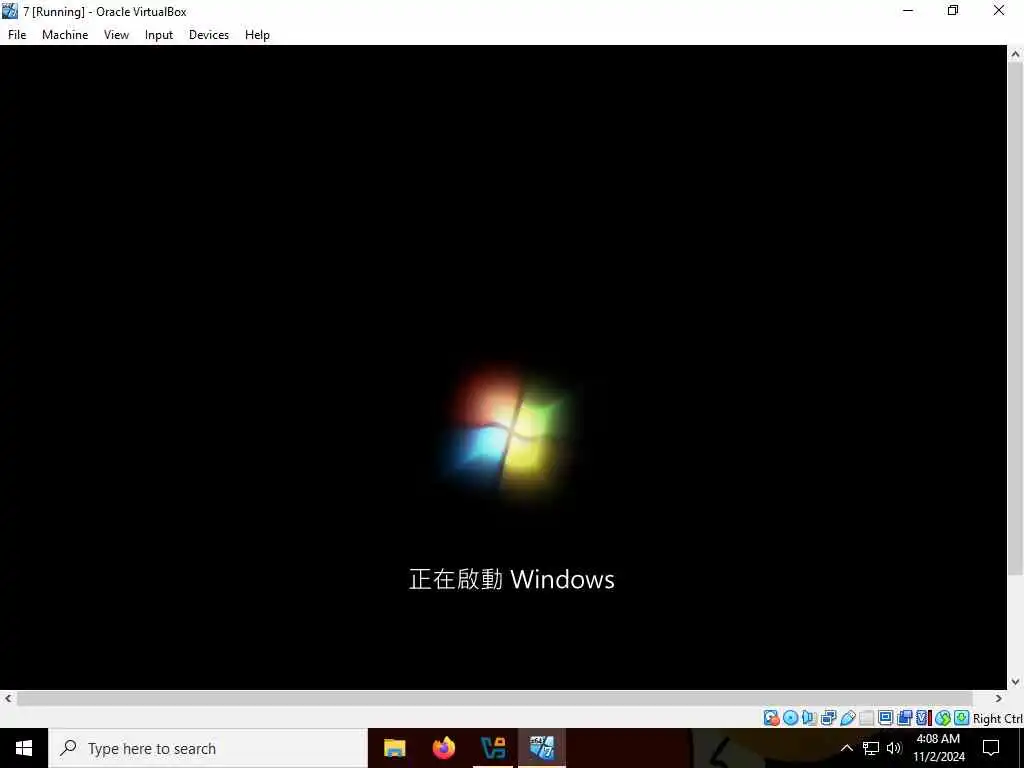
Task: Click the CPU virtualization status icon
Action: click(x=924, y=718)
